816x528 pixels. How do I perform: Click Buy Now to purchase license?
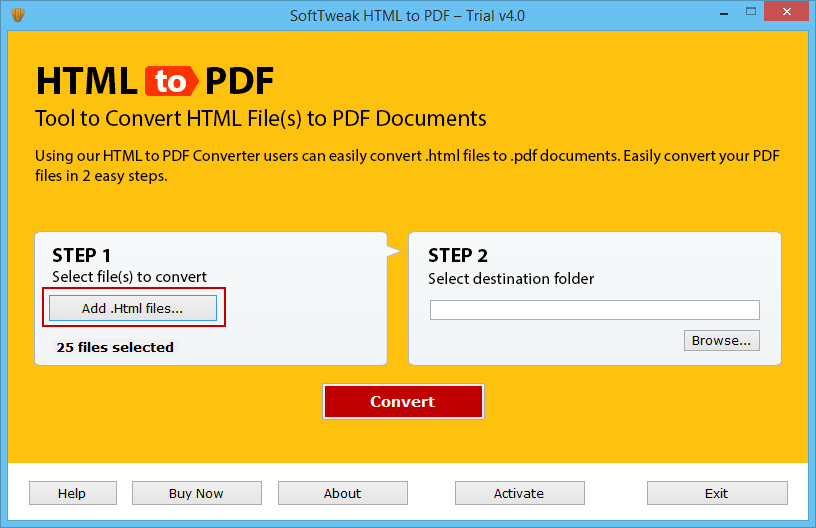point(196,493)
